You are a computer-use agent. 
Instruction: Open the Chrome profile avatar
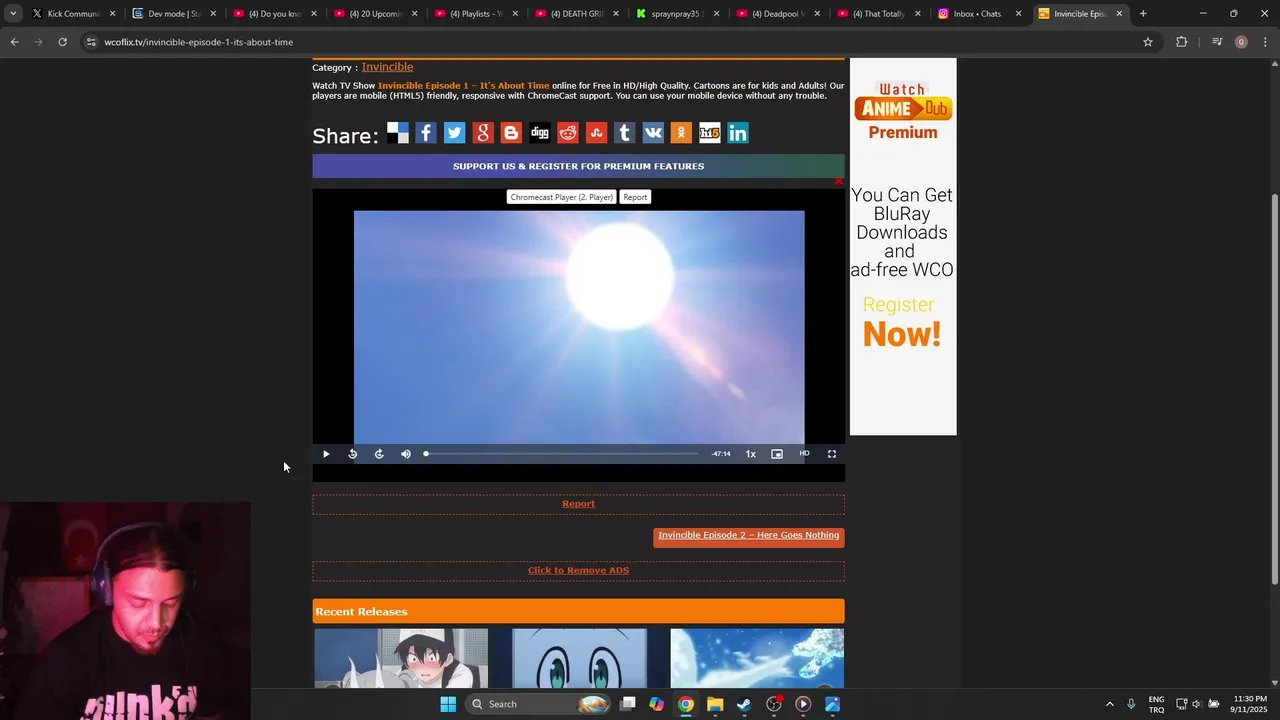[1241, 42]
